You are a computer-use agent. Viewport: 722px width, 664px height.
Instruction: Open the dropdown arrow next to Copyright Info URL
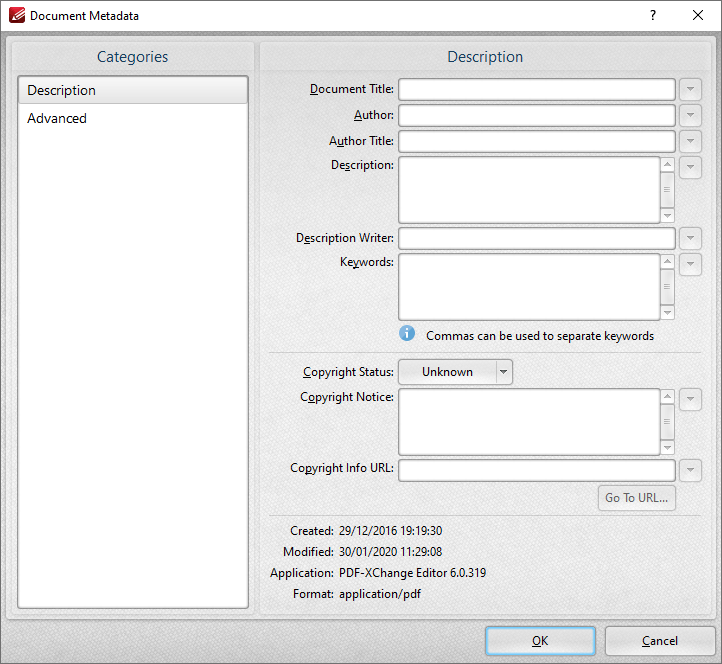[690, 470]
